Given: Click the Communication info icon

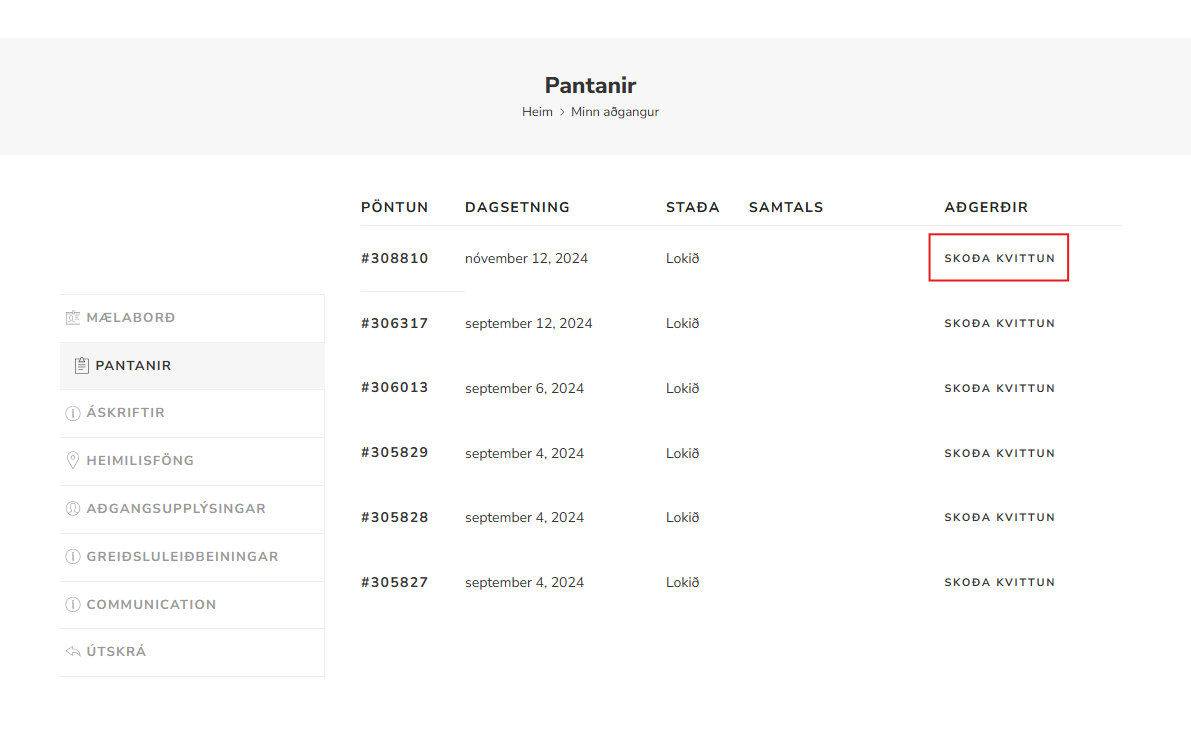Looking at the screenshot, I should 72,605.
